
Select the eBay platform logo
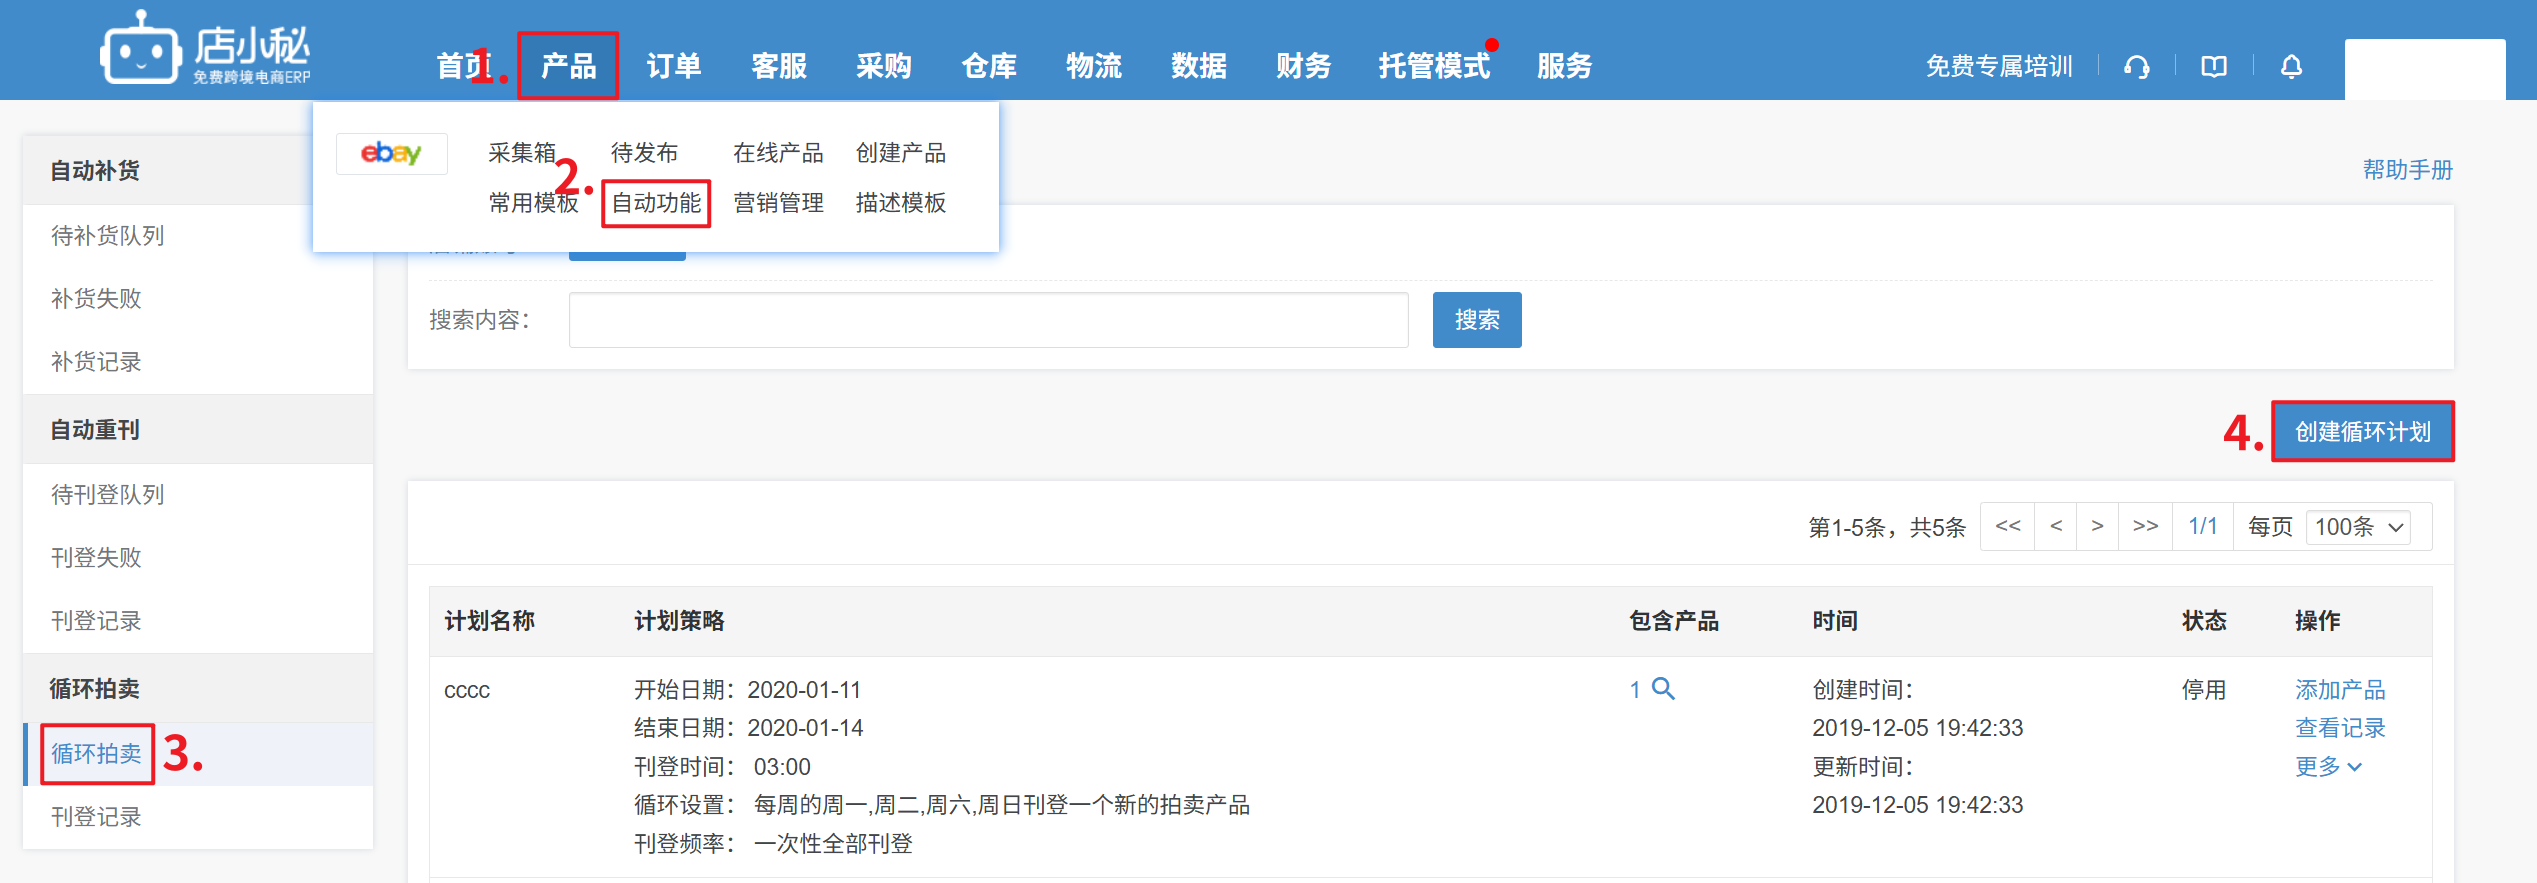[x=391, y=153]
